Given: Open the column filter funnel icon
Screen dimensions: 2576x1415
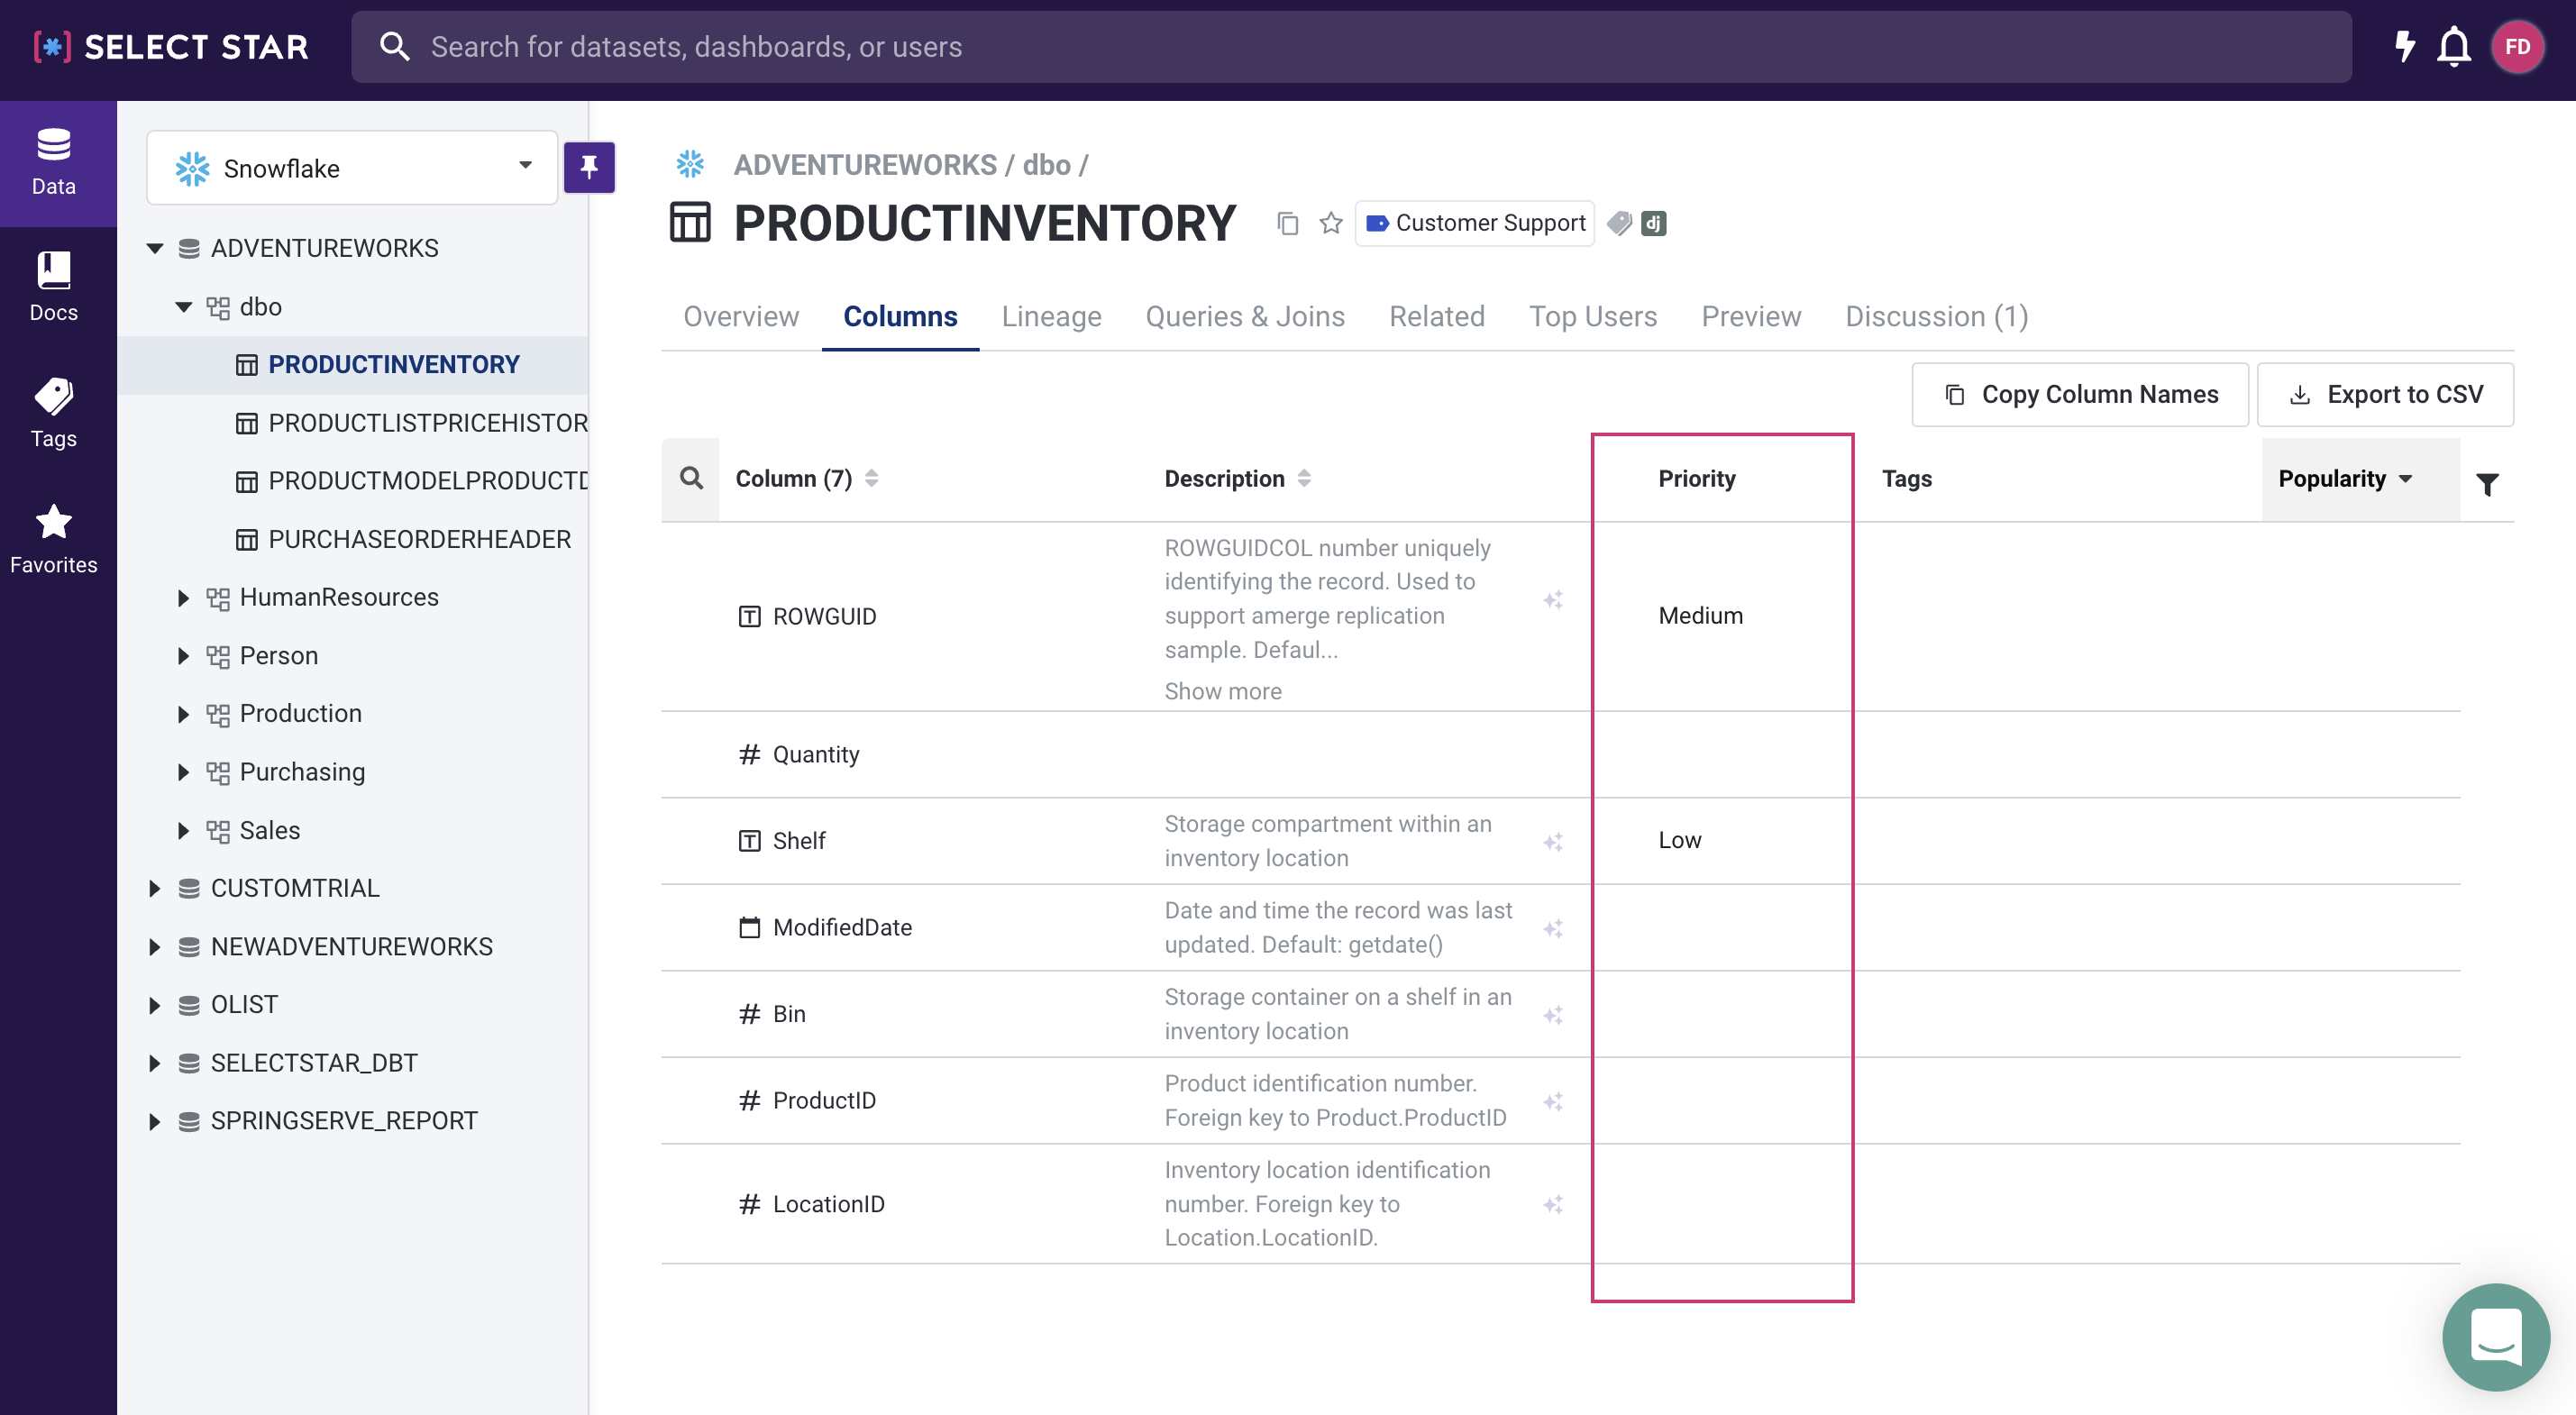Looking at the screenshot, I should pos(2487,484).
